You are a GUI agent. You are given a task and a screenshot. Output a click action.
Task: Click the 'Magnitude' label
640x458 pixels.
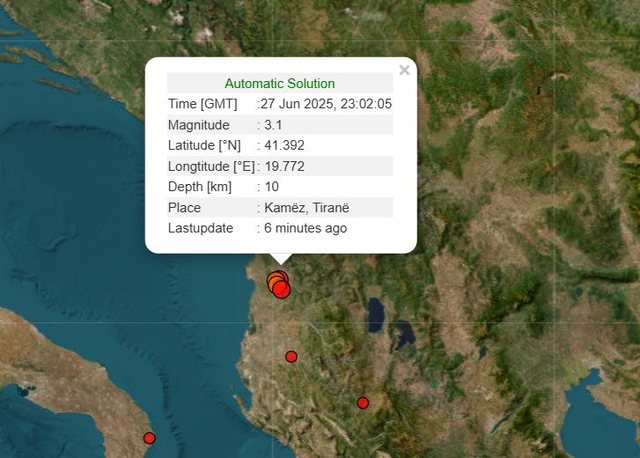(199, 125)
